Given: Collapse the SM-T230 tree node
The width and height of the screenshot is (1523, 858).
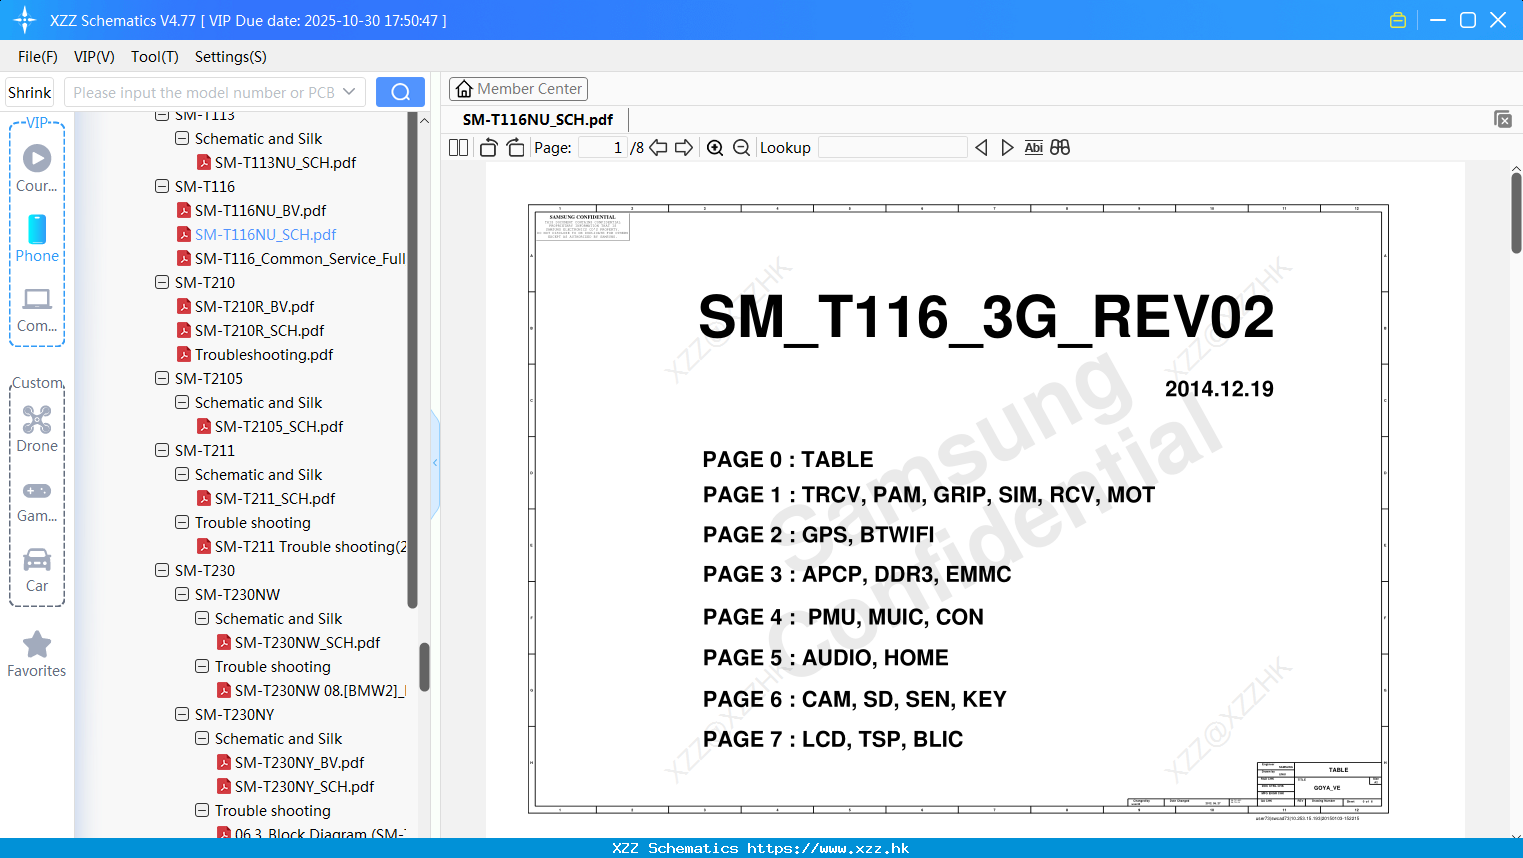Looking at the screenshot, I should point(162,570).
